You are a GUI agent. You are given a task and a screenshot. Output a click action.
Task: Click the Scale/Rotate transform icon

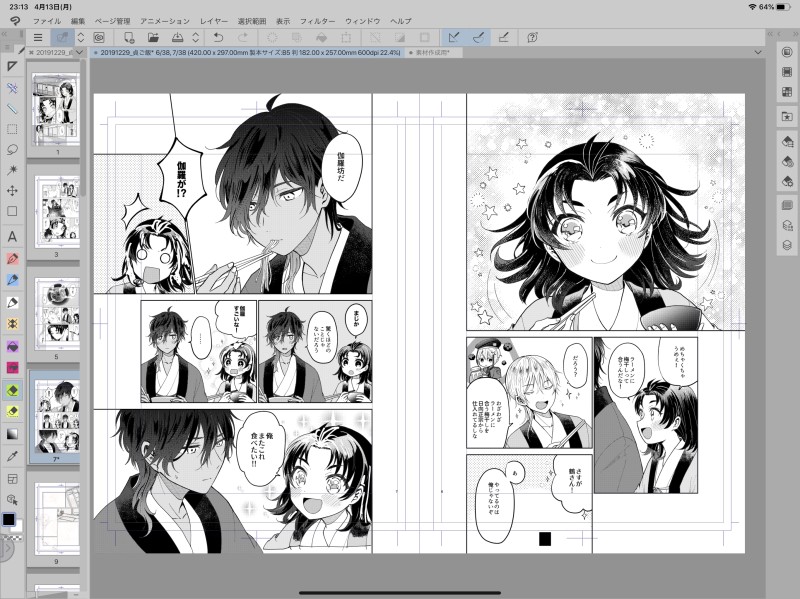point(346,37)
